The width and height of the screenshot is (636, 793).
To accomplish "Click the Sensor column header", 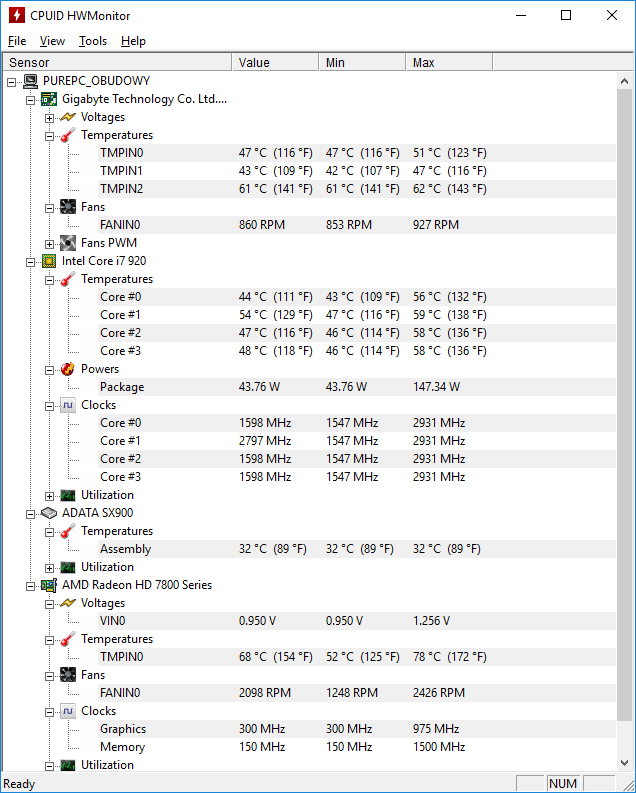I will tap(117, 62).
